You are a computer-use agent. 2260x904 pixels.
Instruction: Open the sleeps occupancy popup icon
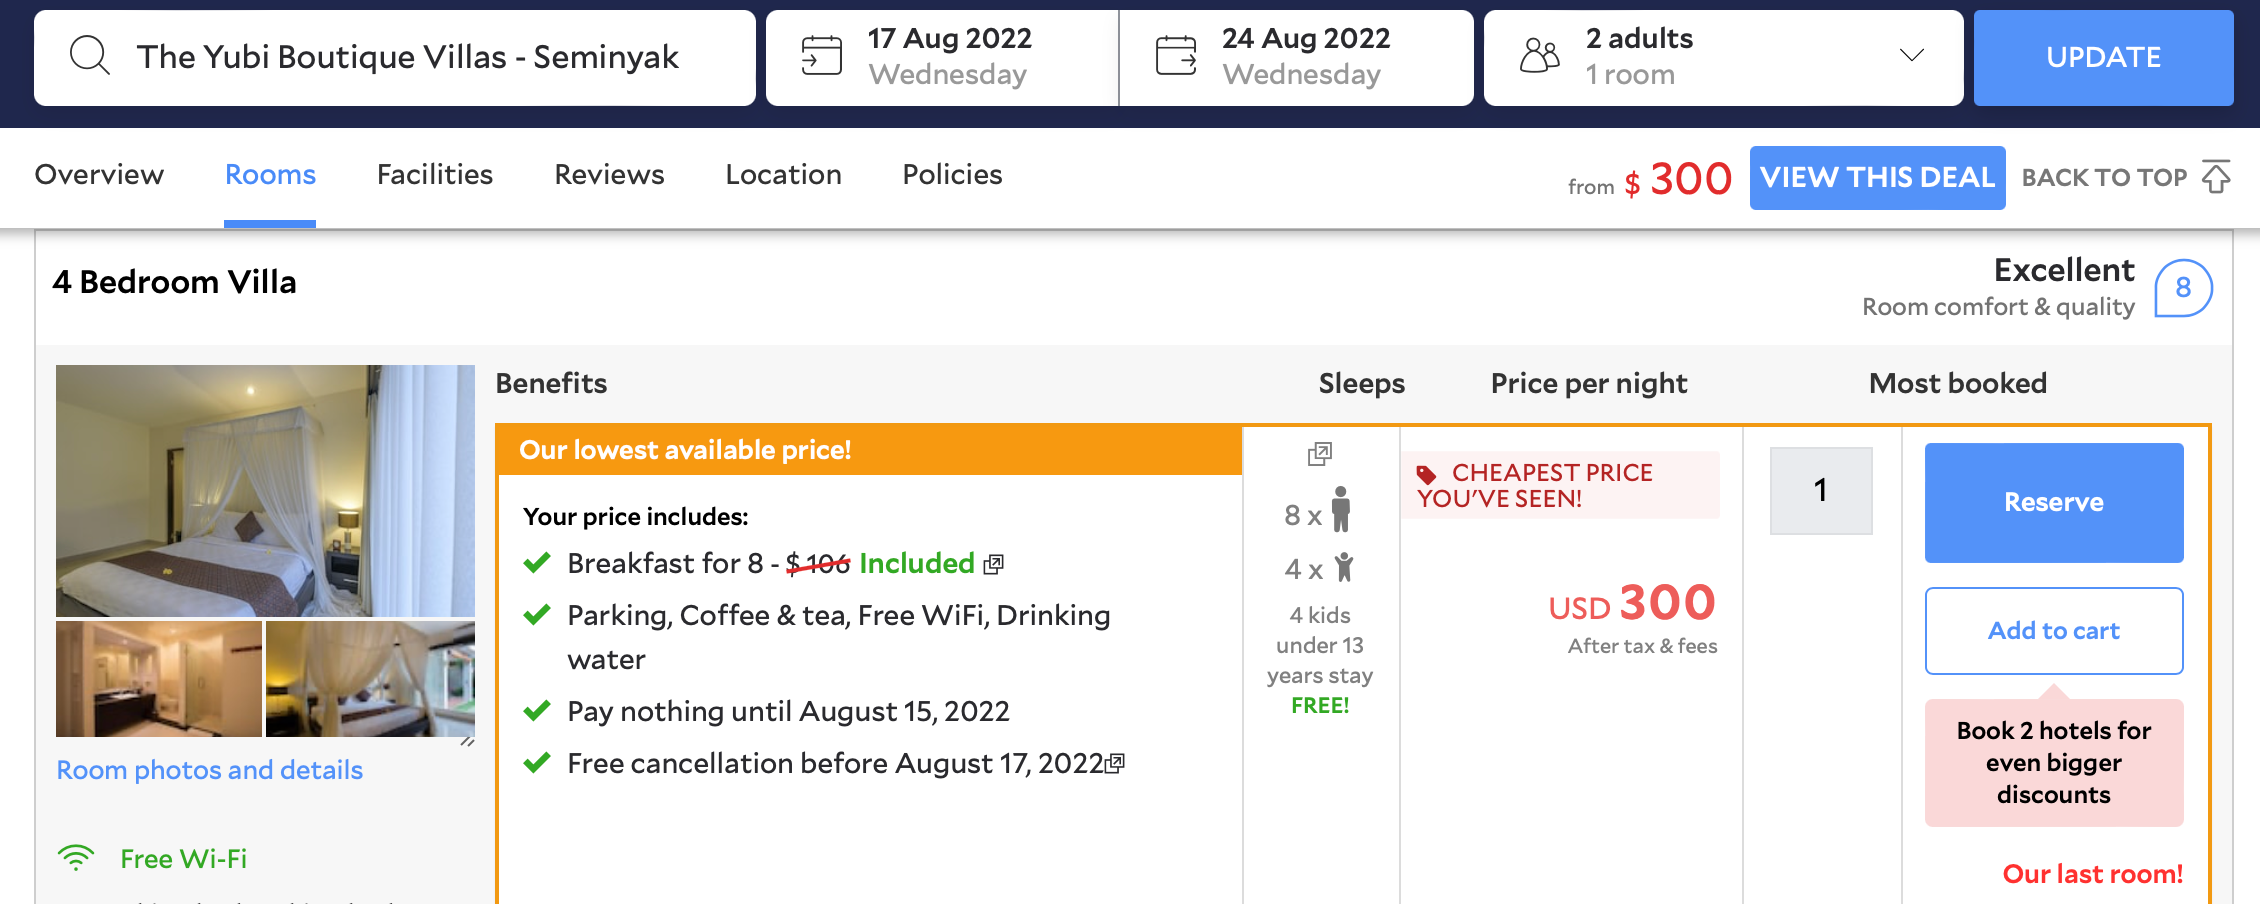1320,454
